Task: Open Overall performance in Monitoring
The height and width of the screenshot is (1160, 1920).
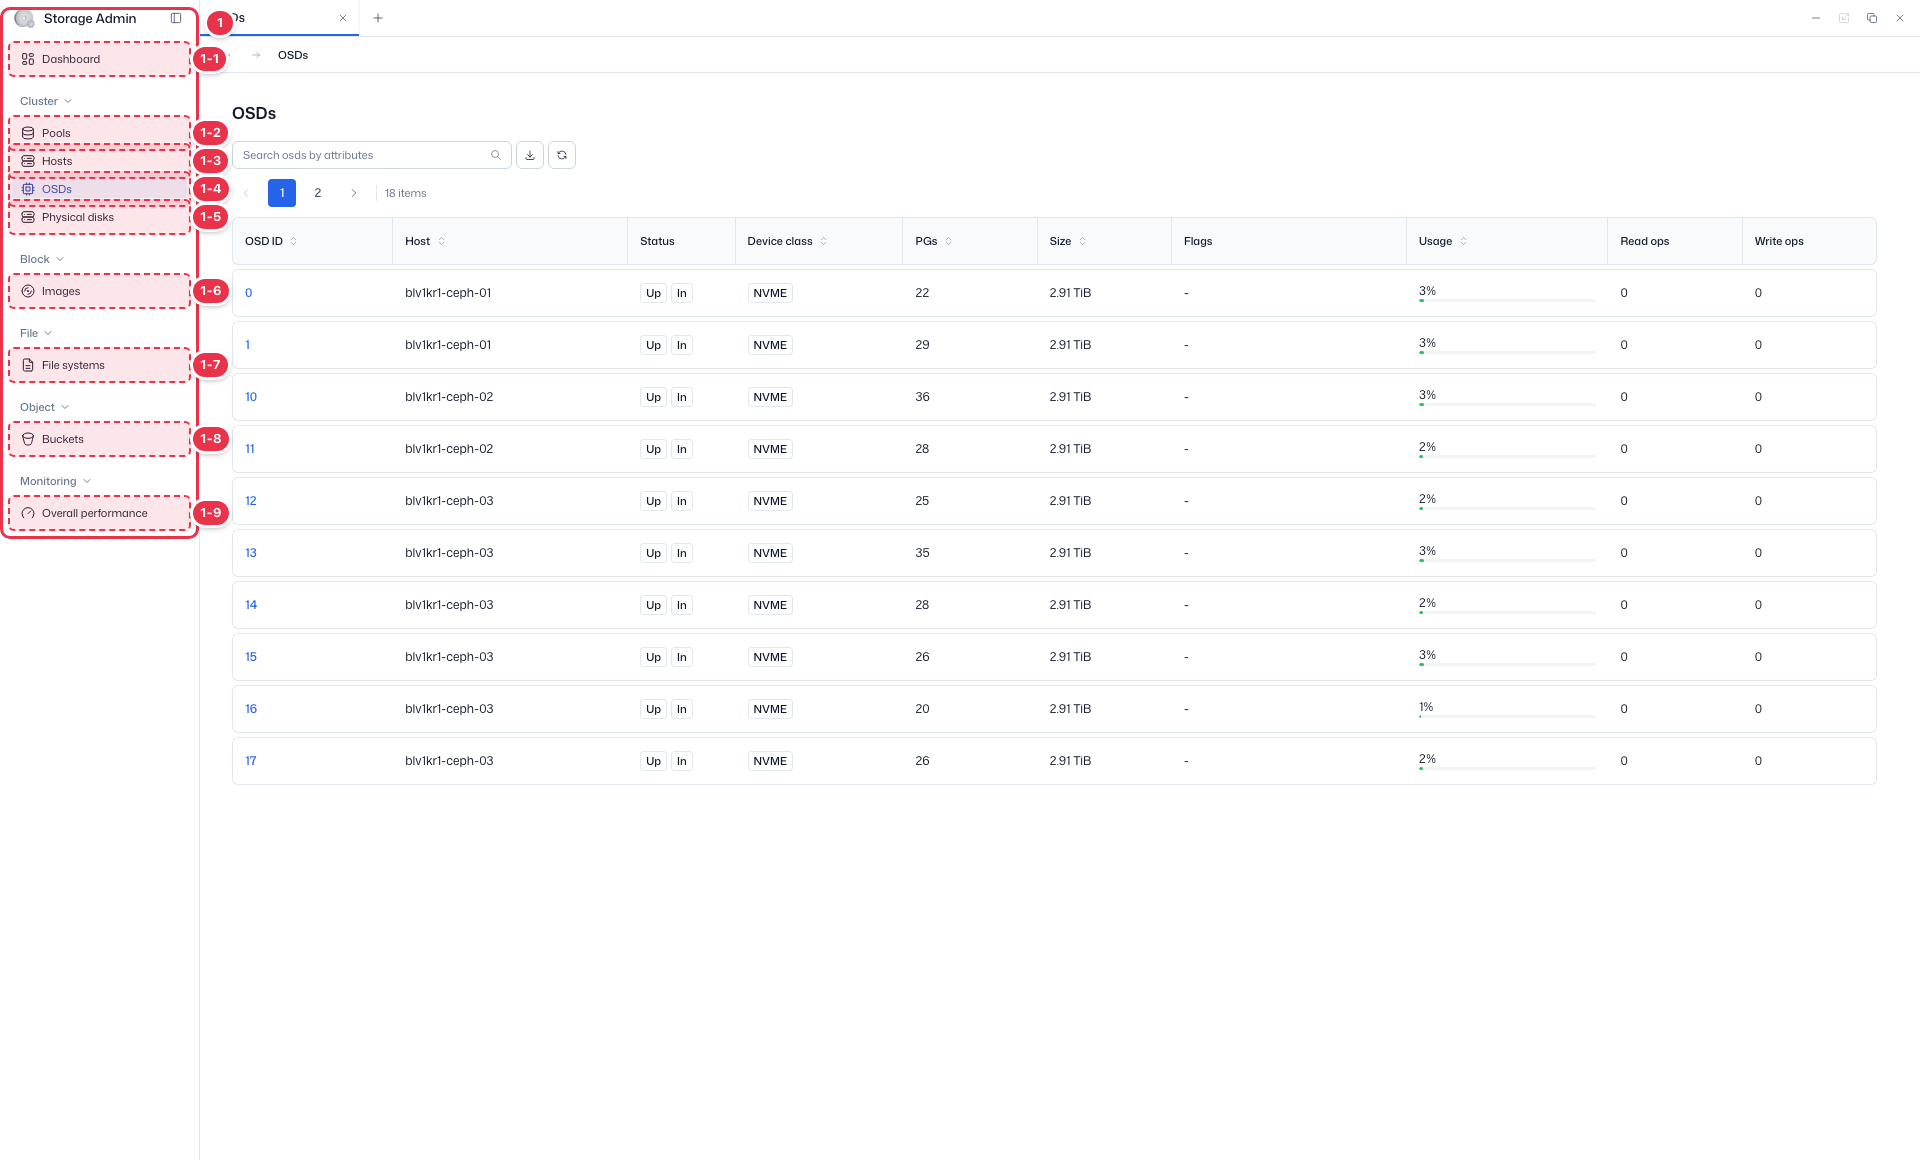Action: pos(100,513)
